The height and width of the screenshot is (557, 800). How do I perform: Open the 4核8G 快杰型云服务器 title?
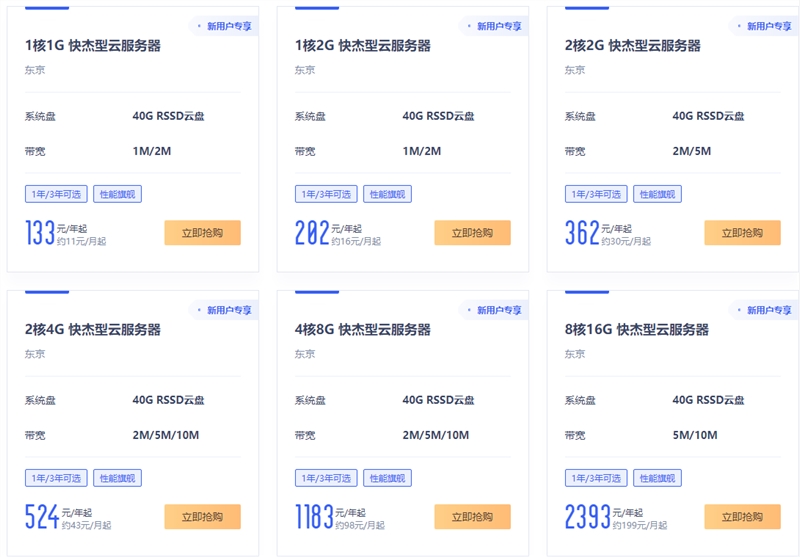click(363, 330)
